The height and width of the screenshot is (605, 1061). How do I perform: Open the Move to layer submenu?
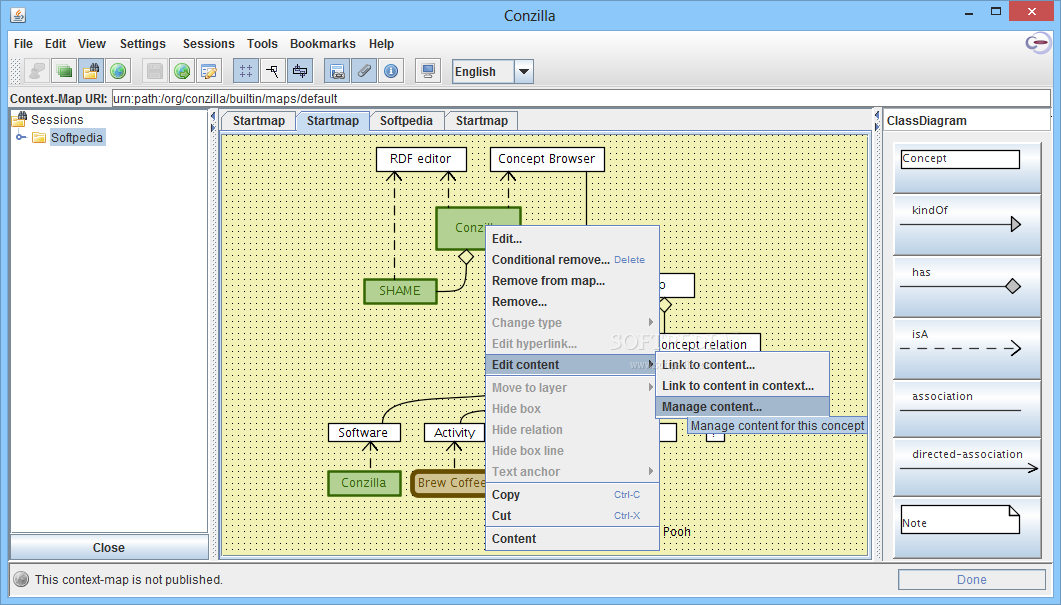572,388
